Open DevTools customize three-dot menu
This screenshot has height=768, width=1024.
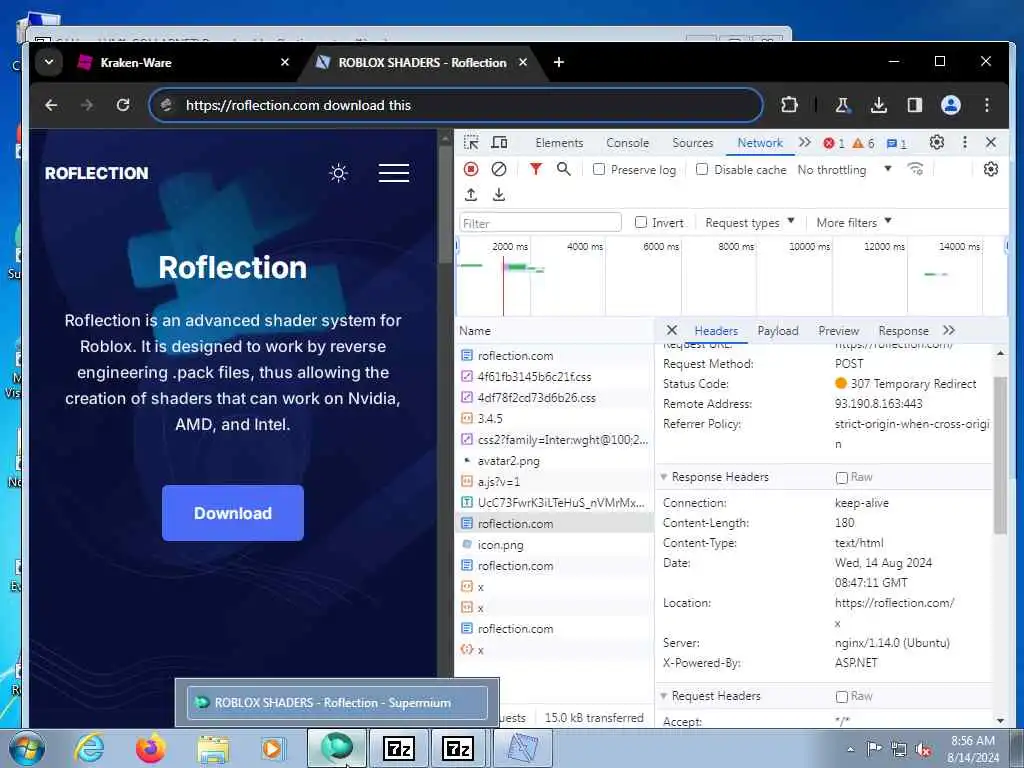pos(965,142)
